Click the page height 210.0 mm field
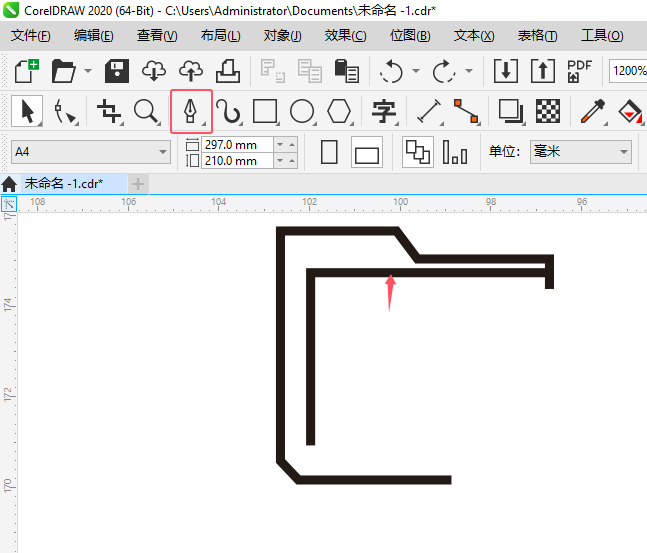The image size is (647, 553). [237, 161]
